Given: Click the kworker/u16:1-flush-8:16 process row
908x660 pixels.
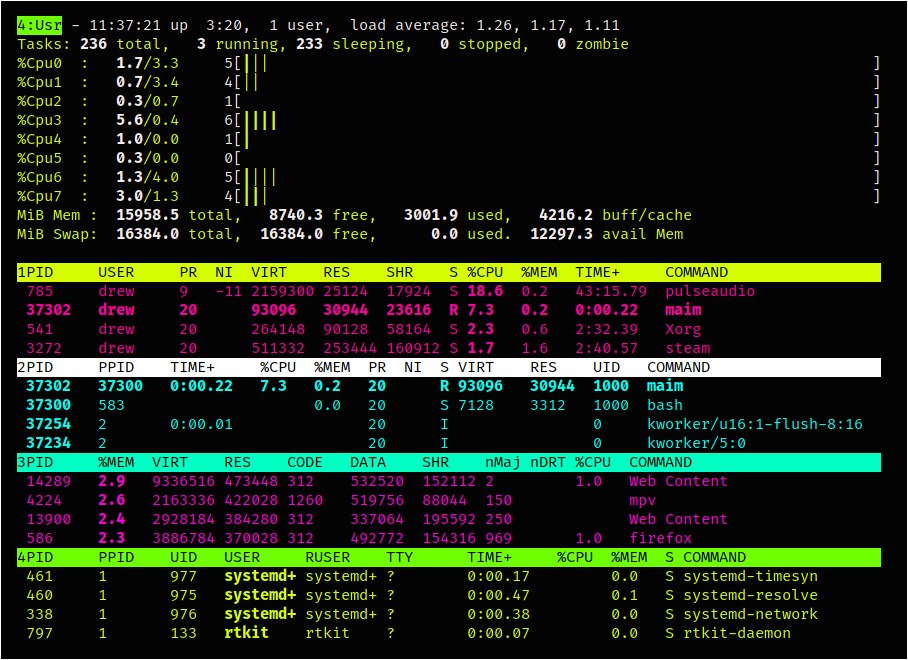Looking at the screenshot, I should (754, 424).
